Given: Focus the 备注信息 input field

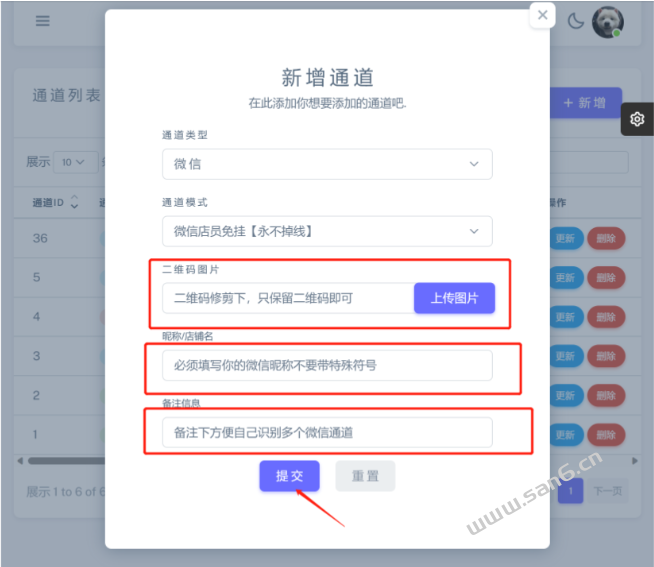Looking at the screenshot, I should (327, 432).
